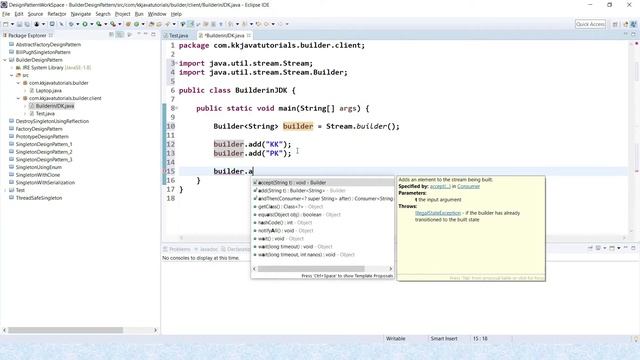The image size is (640, 360).
Task: Toggle Mark Occurrences toolbar button
Action: pos(191,24)
